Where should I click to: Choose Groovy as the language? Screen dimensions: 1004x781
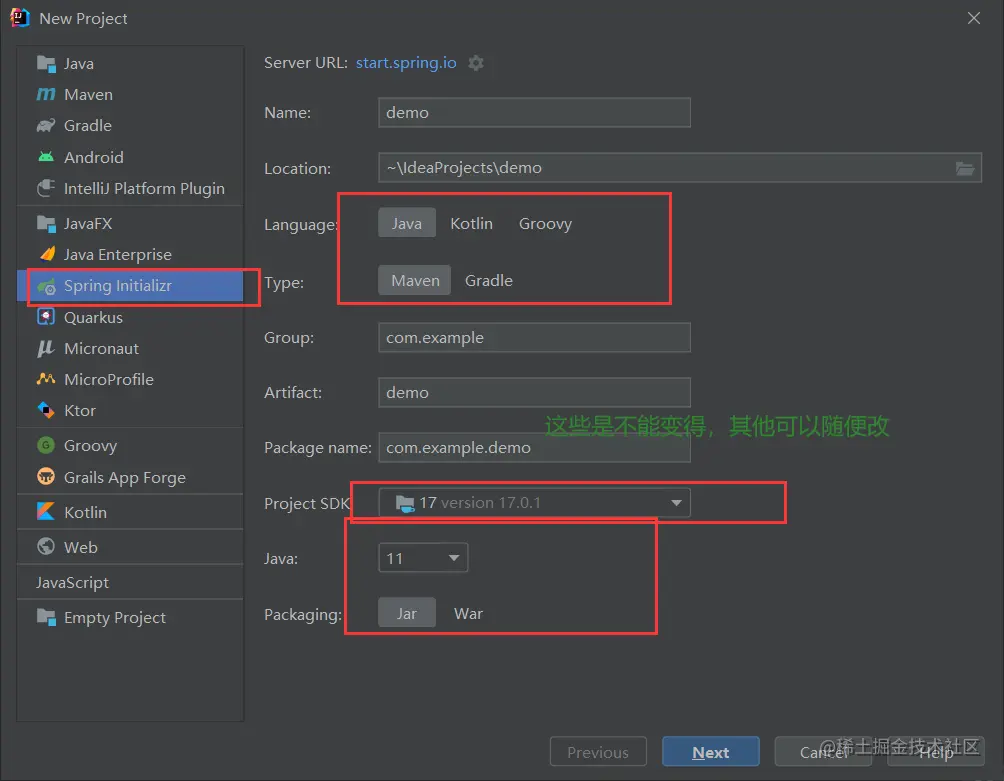545,223
